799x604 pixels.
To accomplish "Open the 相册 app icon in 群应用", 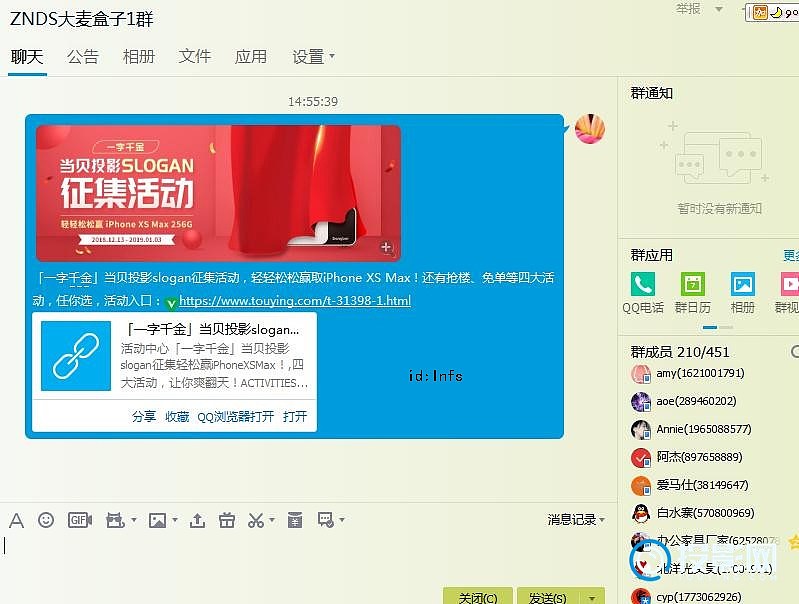I will point(742,284).
